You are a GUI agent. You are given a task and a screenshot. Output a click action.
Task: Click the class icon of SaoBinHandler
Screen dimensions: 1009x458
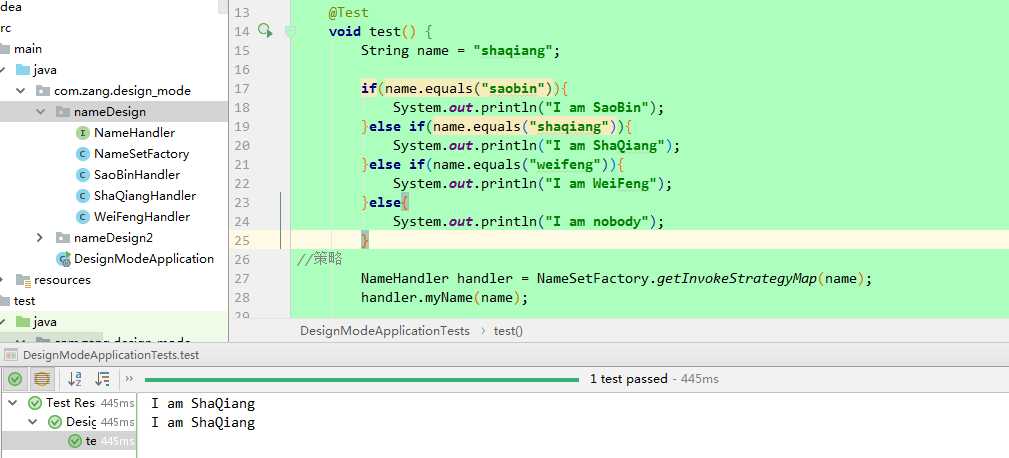pyautogui.click(x=82, y=175)
